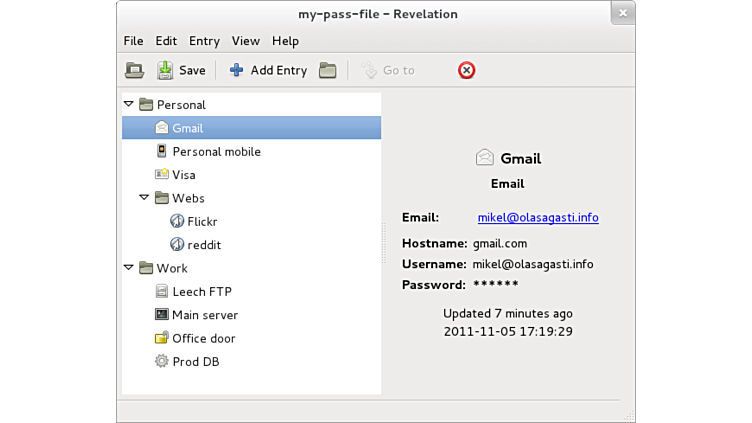
Task: Open the mikel@olasagasti.info email link
Action: coord(537,218)
